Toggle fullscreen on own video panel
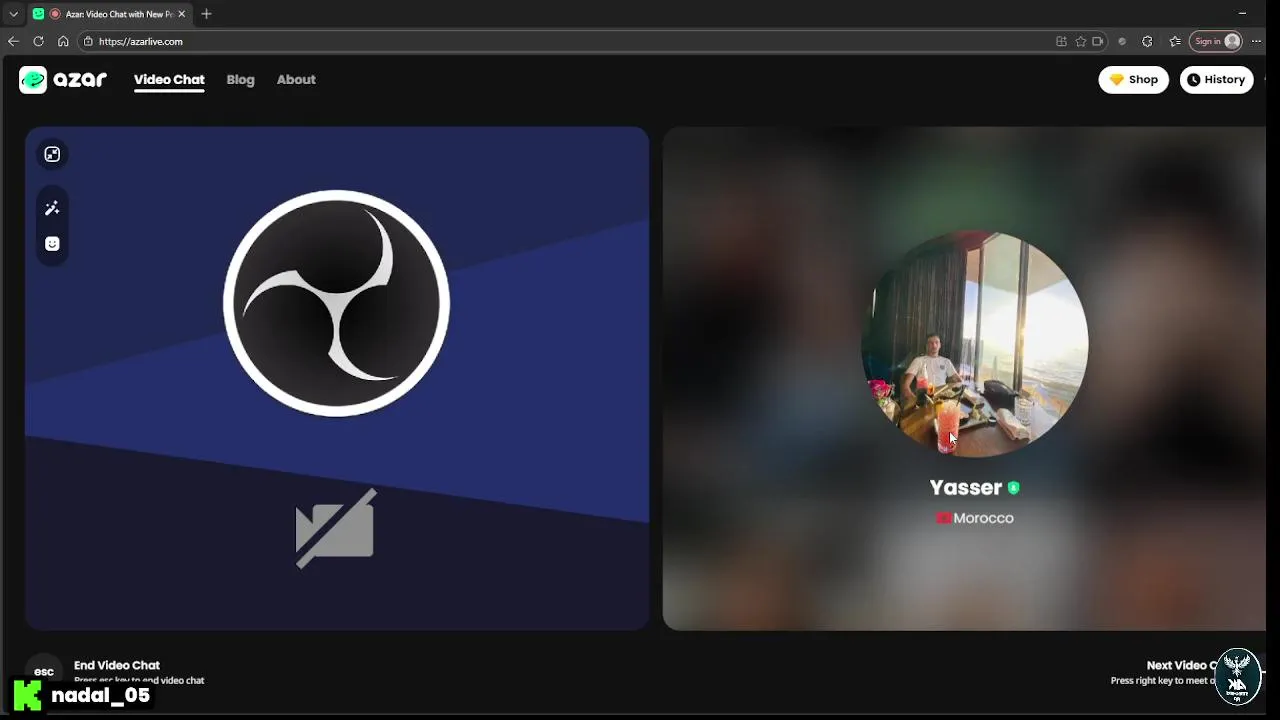This screenshot has height=720, width=1280. point(52,154)
